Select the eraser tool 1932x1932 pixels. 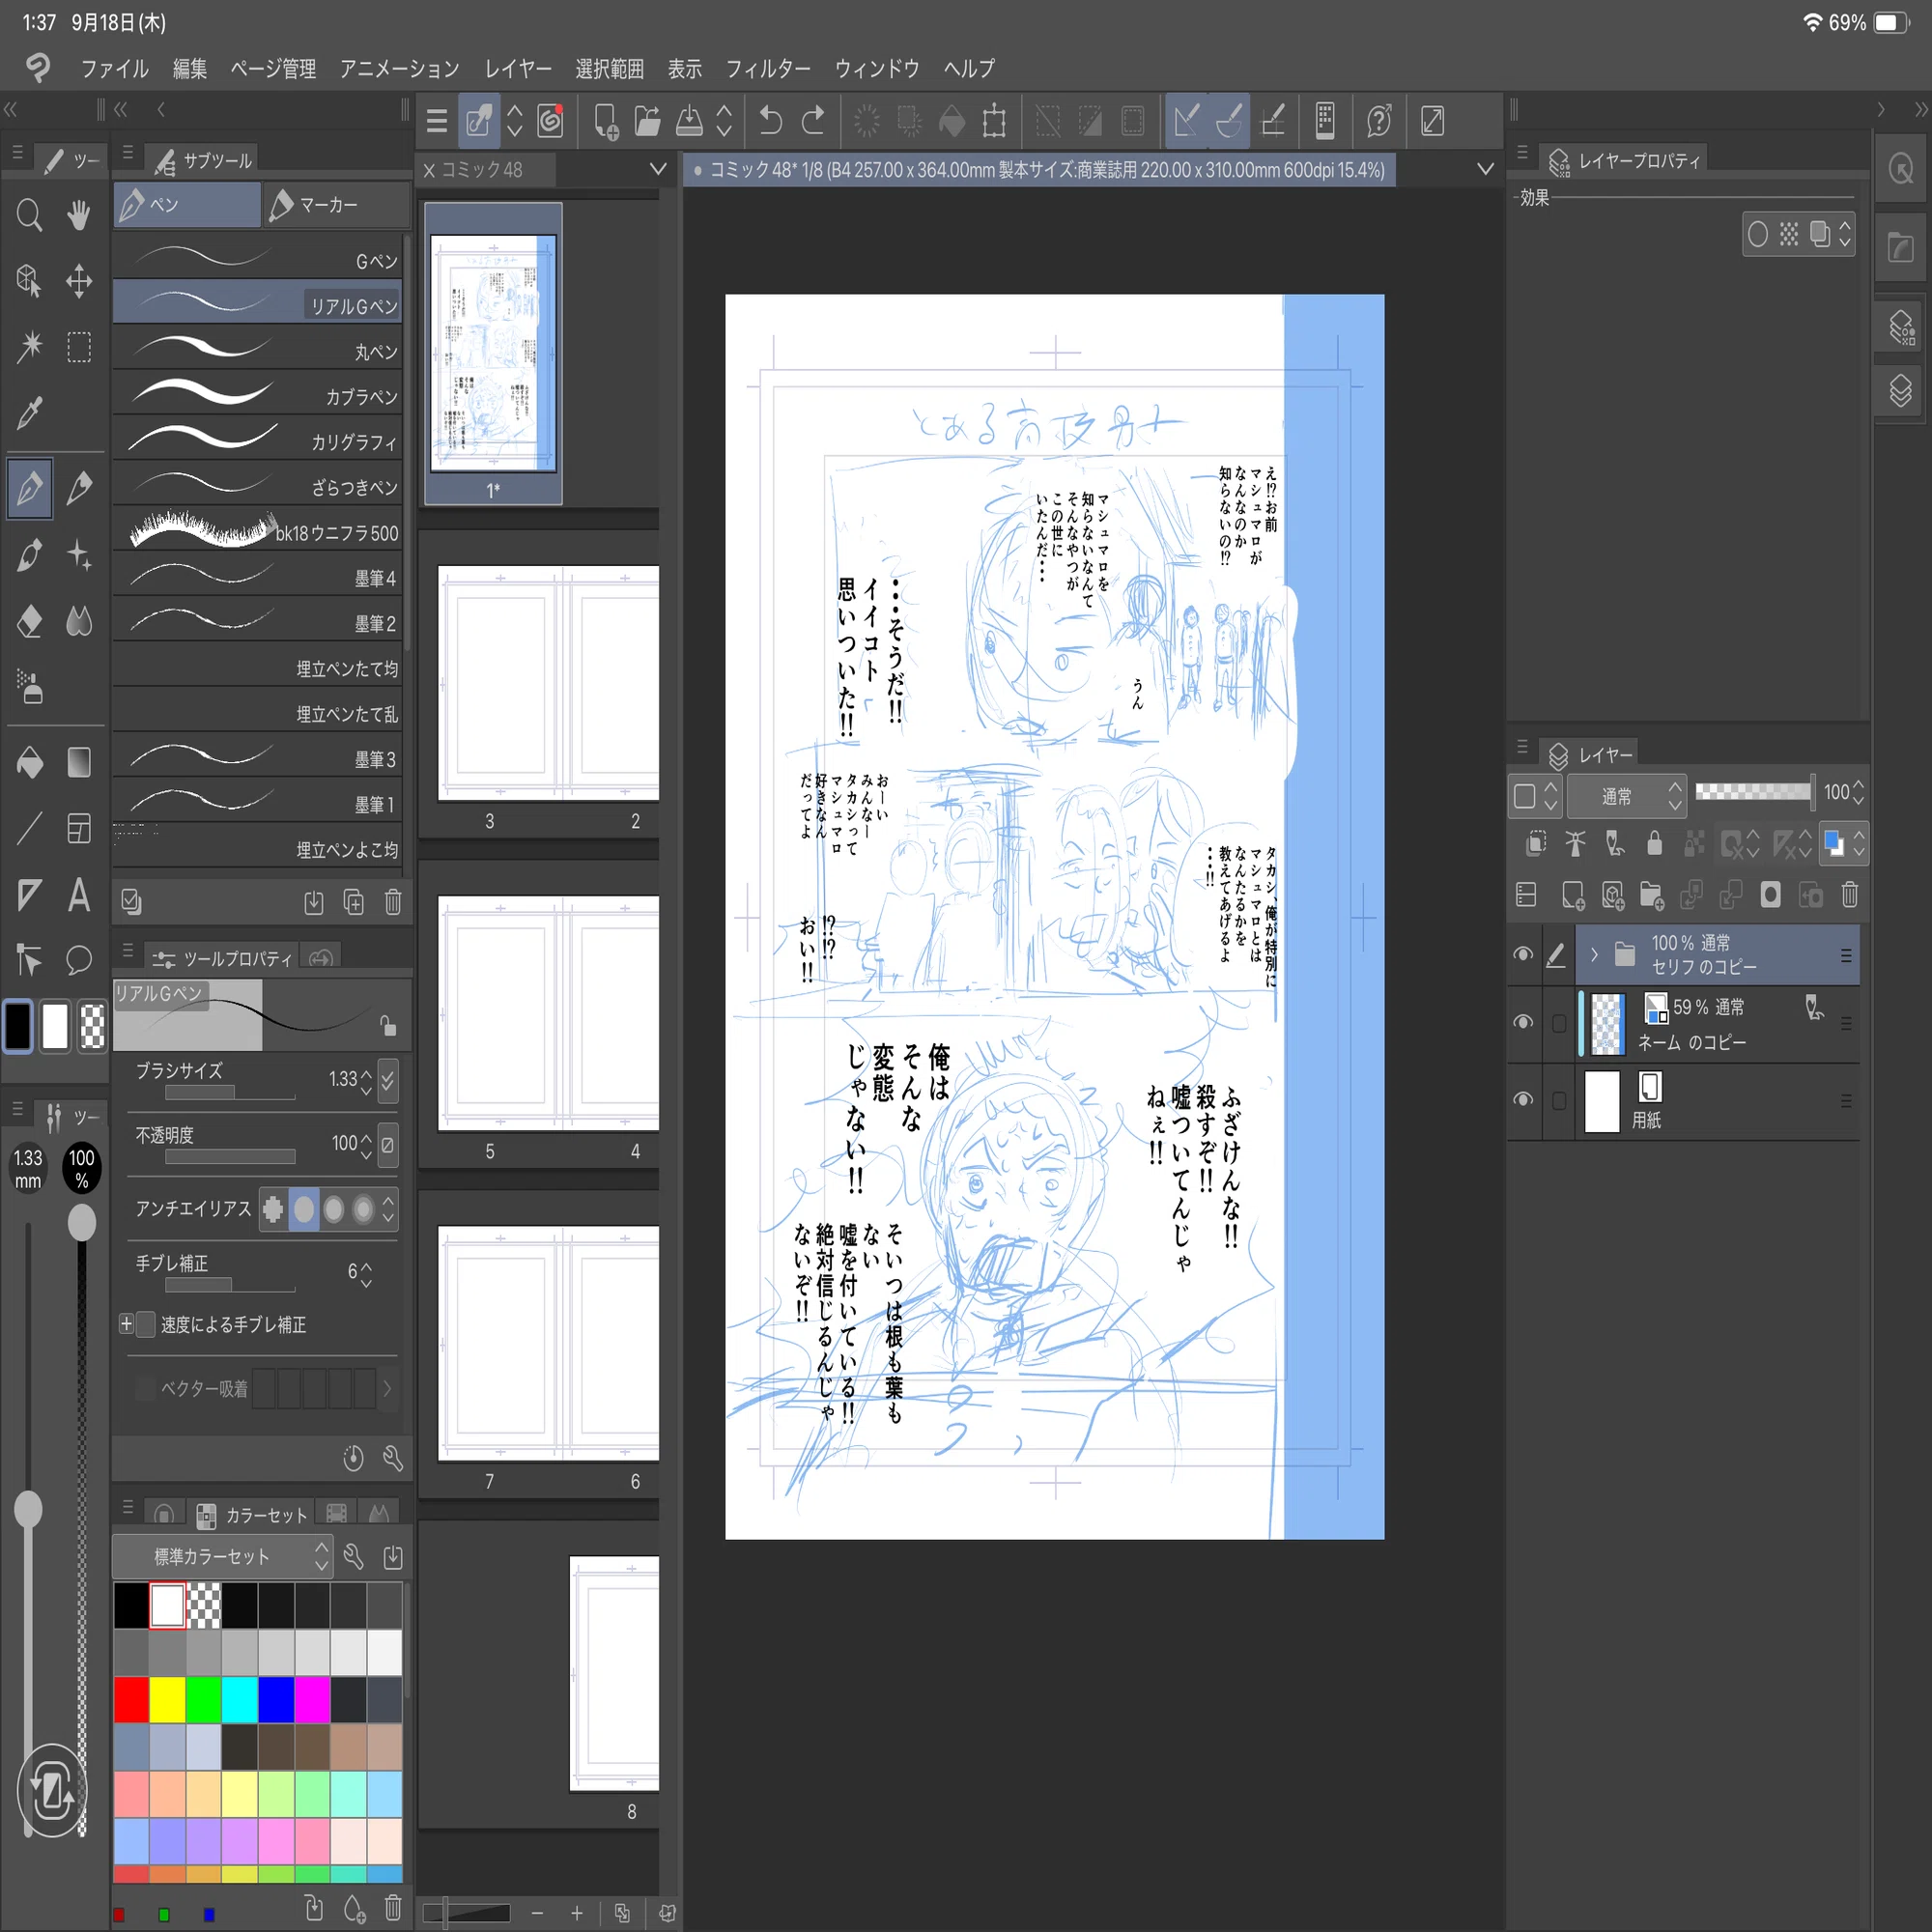coord(29,621)
